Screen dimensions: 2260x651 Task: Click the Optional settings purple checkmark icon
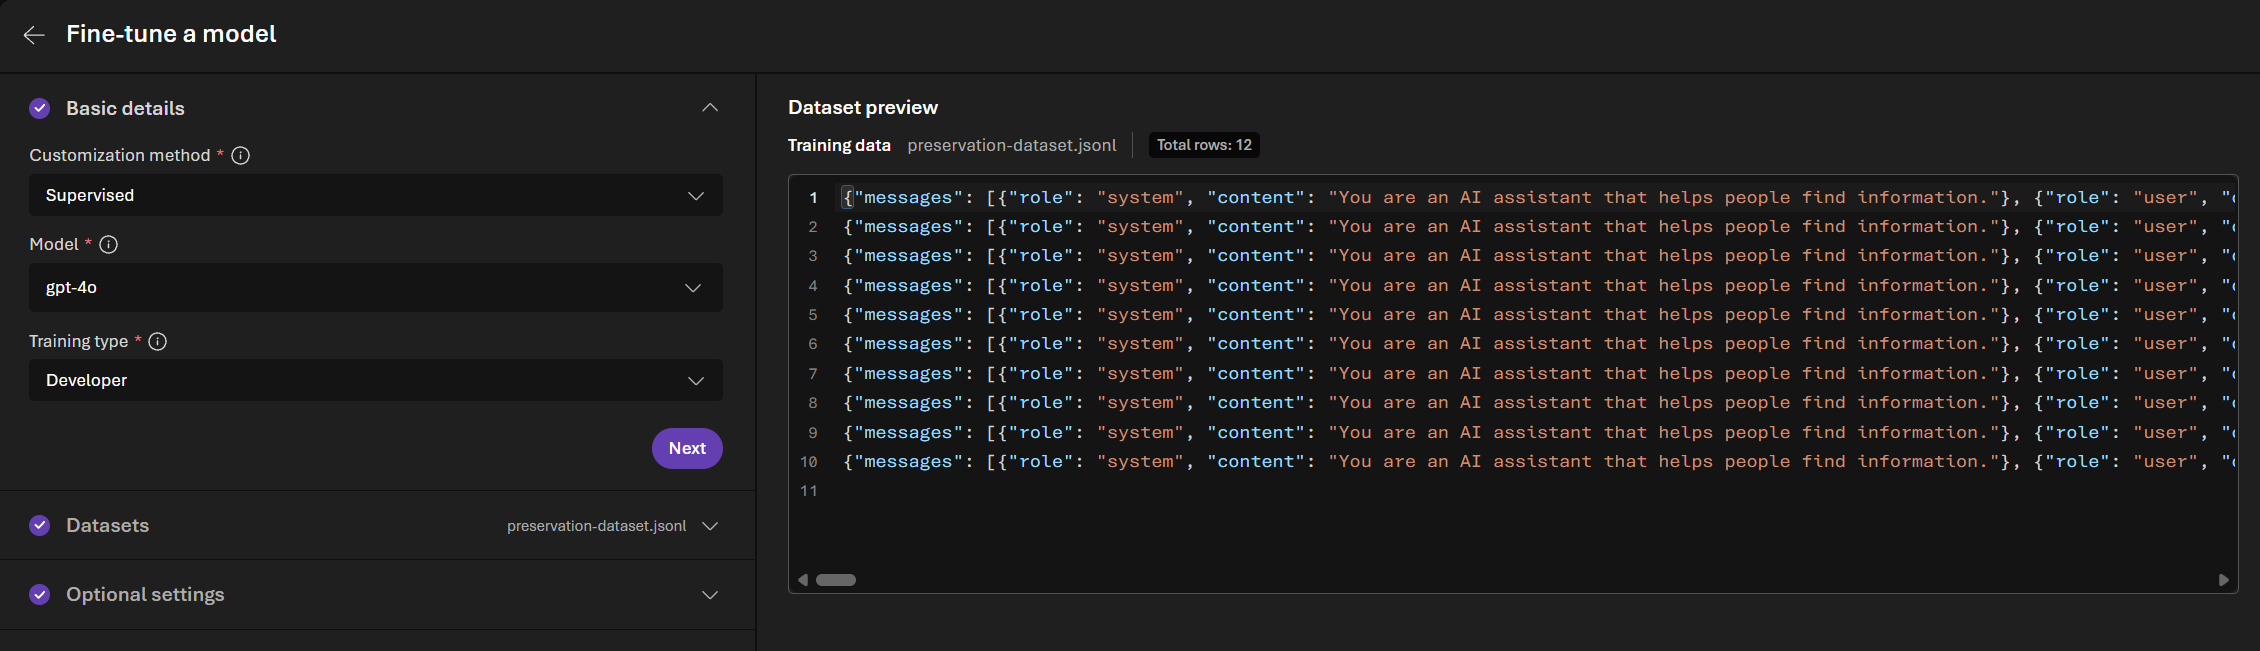click(x=40, y=594)
